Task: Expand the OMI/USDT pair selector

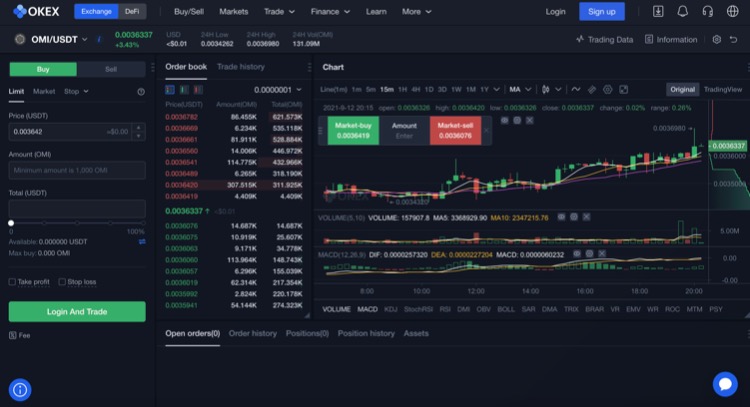Action: pos(85,39)
